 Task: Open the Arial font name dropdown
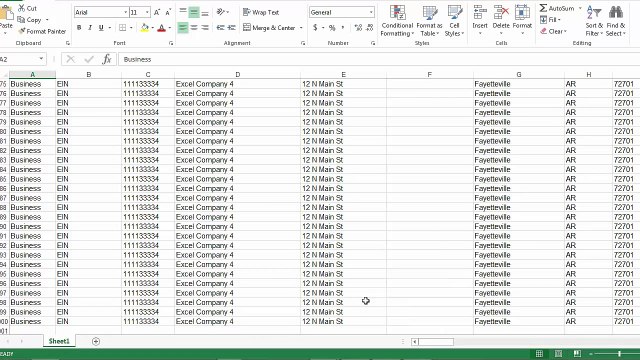click(x=125, y=13)
